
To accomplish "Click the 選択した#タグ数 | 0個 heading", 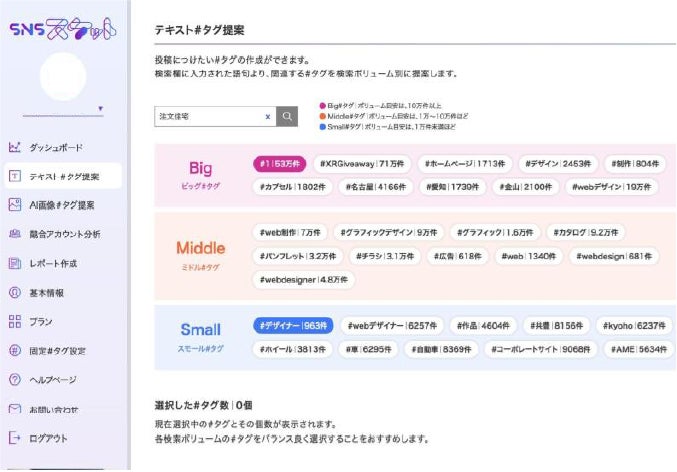I will 204,405.
